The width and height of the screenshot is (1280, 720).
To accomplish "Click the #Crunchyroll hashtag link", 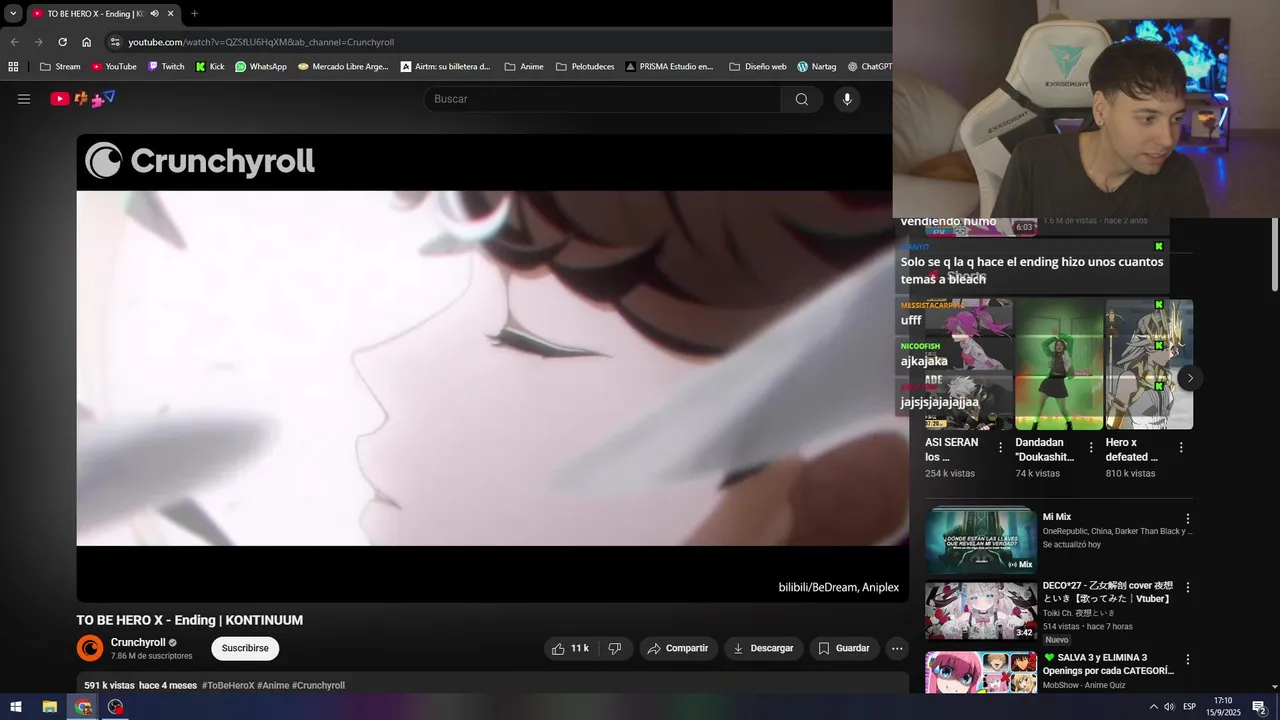I will pos(318,685).
